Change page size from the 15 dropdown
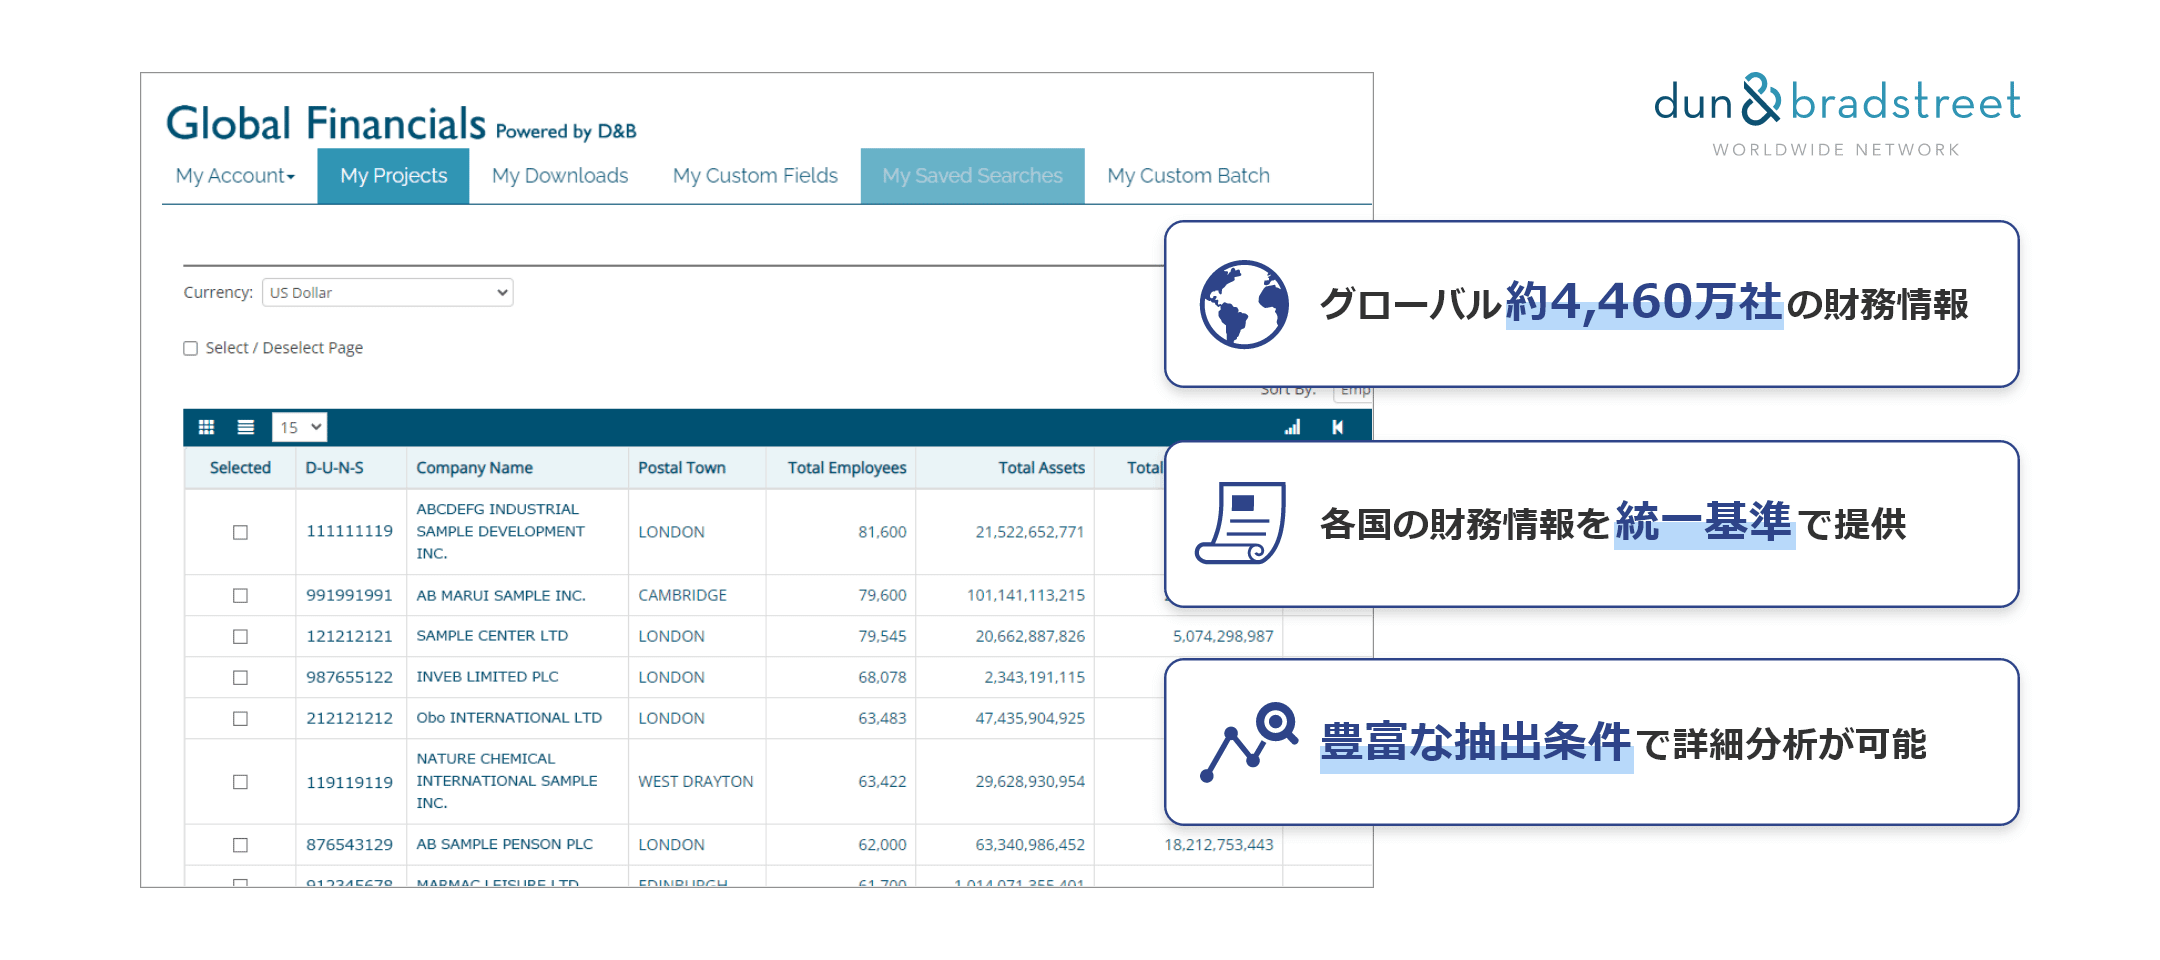This screenshot has height=960, width=2160. 299,427
